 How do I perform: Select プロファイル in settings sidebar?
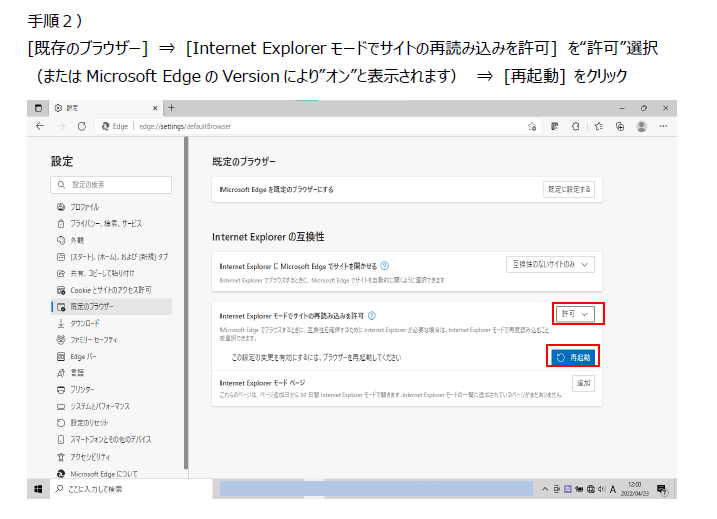tap(85, 206)
